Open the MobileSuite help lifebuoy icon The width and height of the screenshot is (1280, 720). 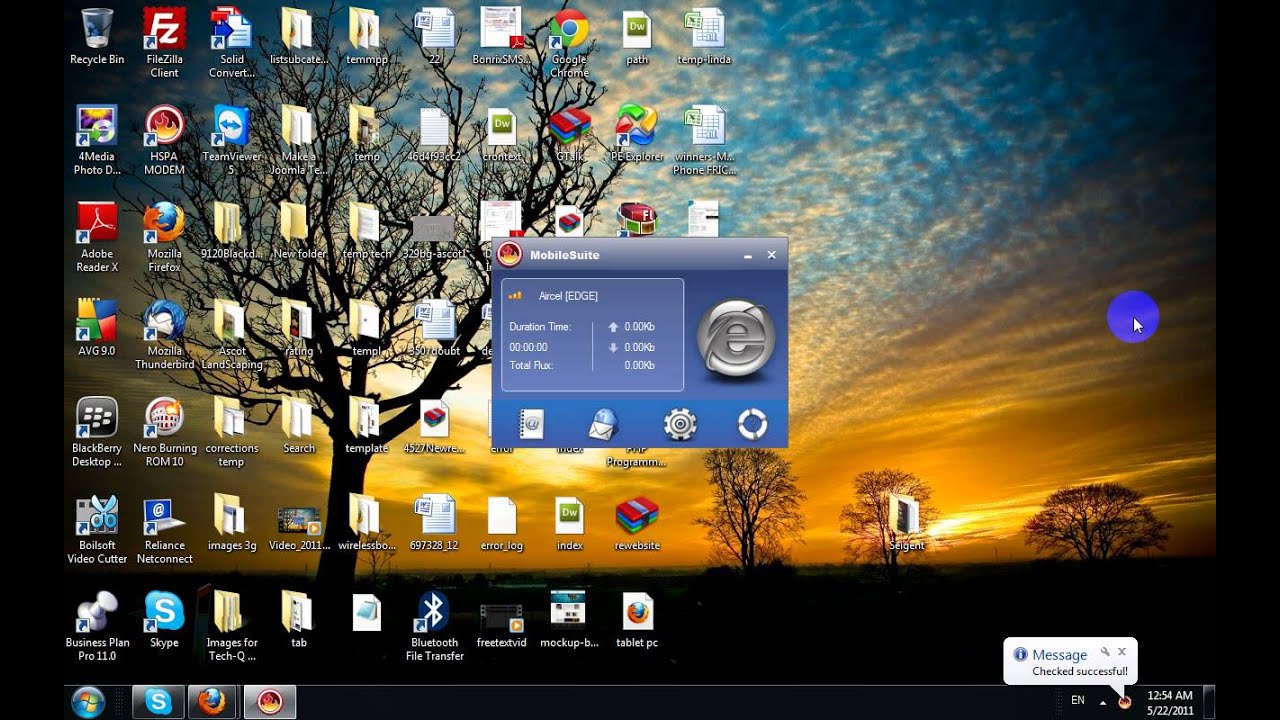(x=752, y=425)
